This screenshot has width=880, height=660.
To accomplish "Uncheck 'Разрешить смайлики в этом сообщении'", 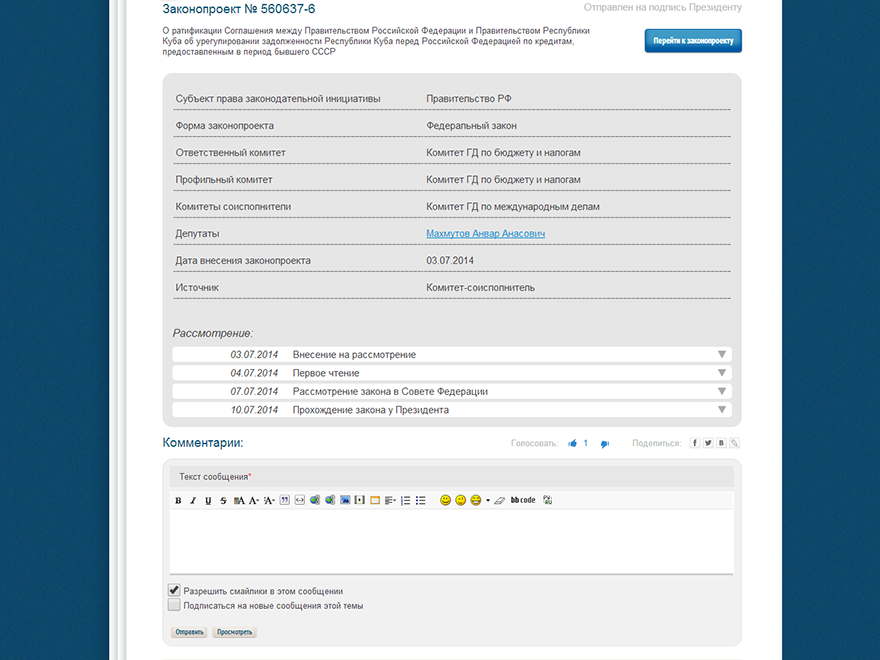I will point(174,590).
